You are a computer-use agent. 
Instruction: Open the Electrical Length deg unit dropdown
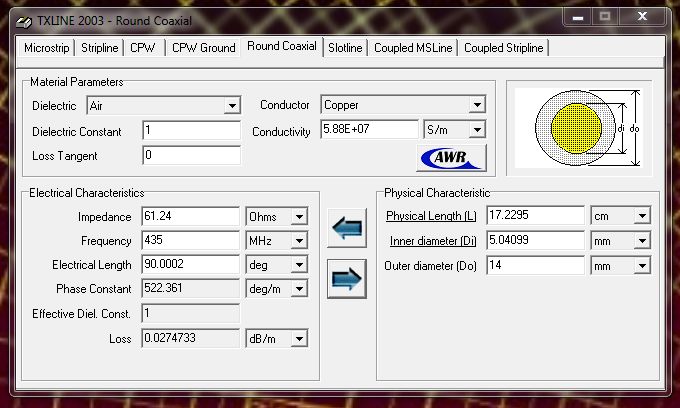coord(299,264)
